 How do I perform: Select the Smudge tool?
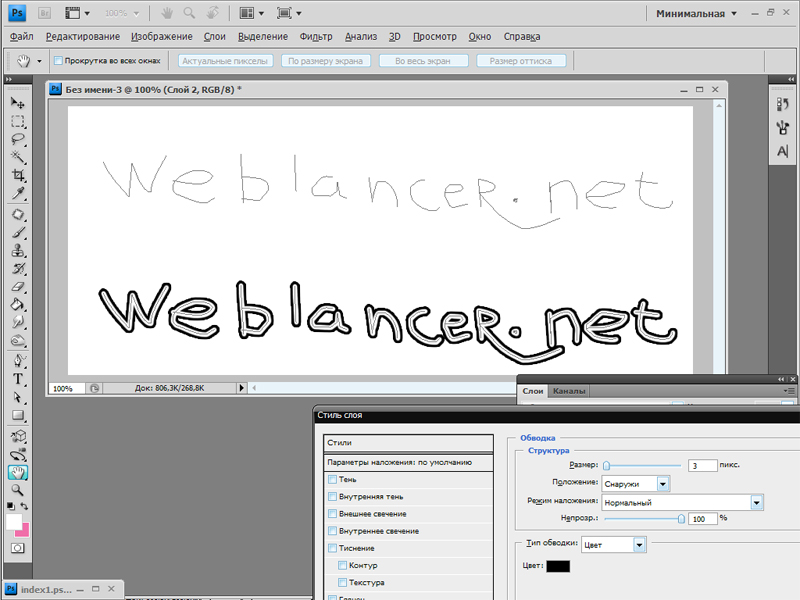[18, 322]
